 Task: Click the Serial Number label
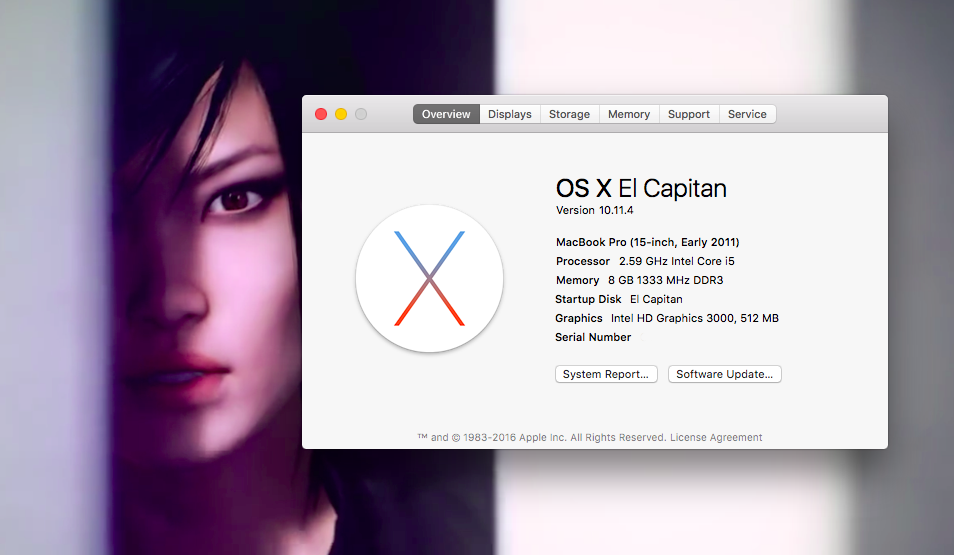(593, 337)
